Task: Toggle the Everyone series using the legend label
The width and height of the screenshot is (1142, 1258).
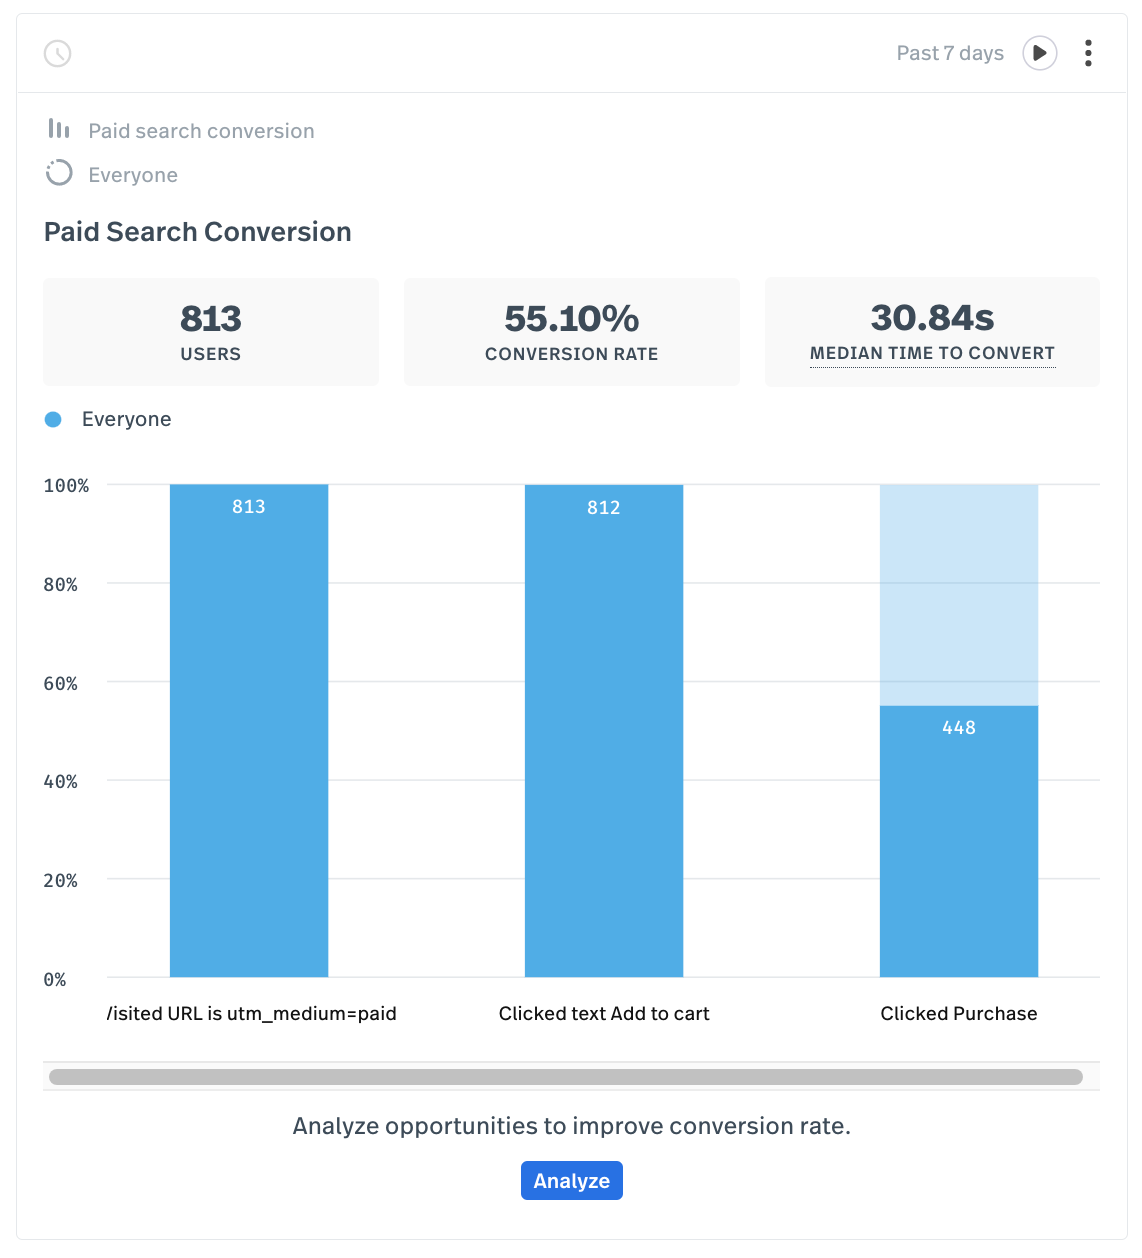Action: click(x=126, y=419)
